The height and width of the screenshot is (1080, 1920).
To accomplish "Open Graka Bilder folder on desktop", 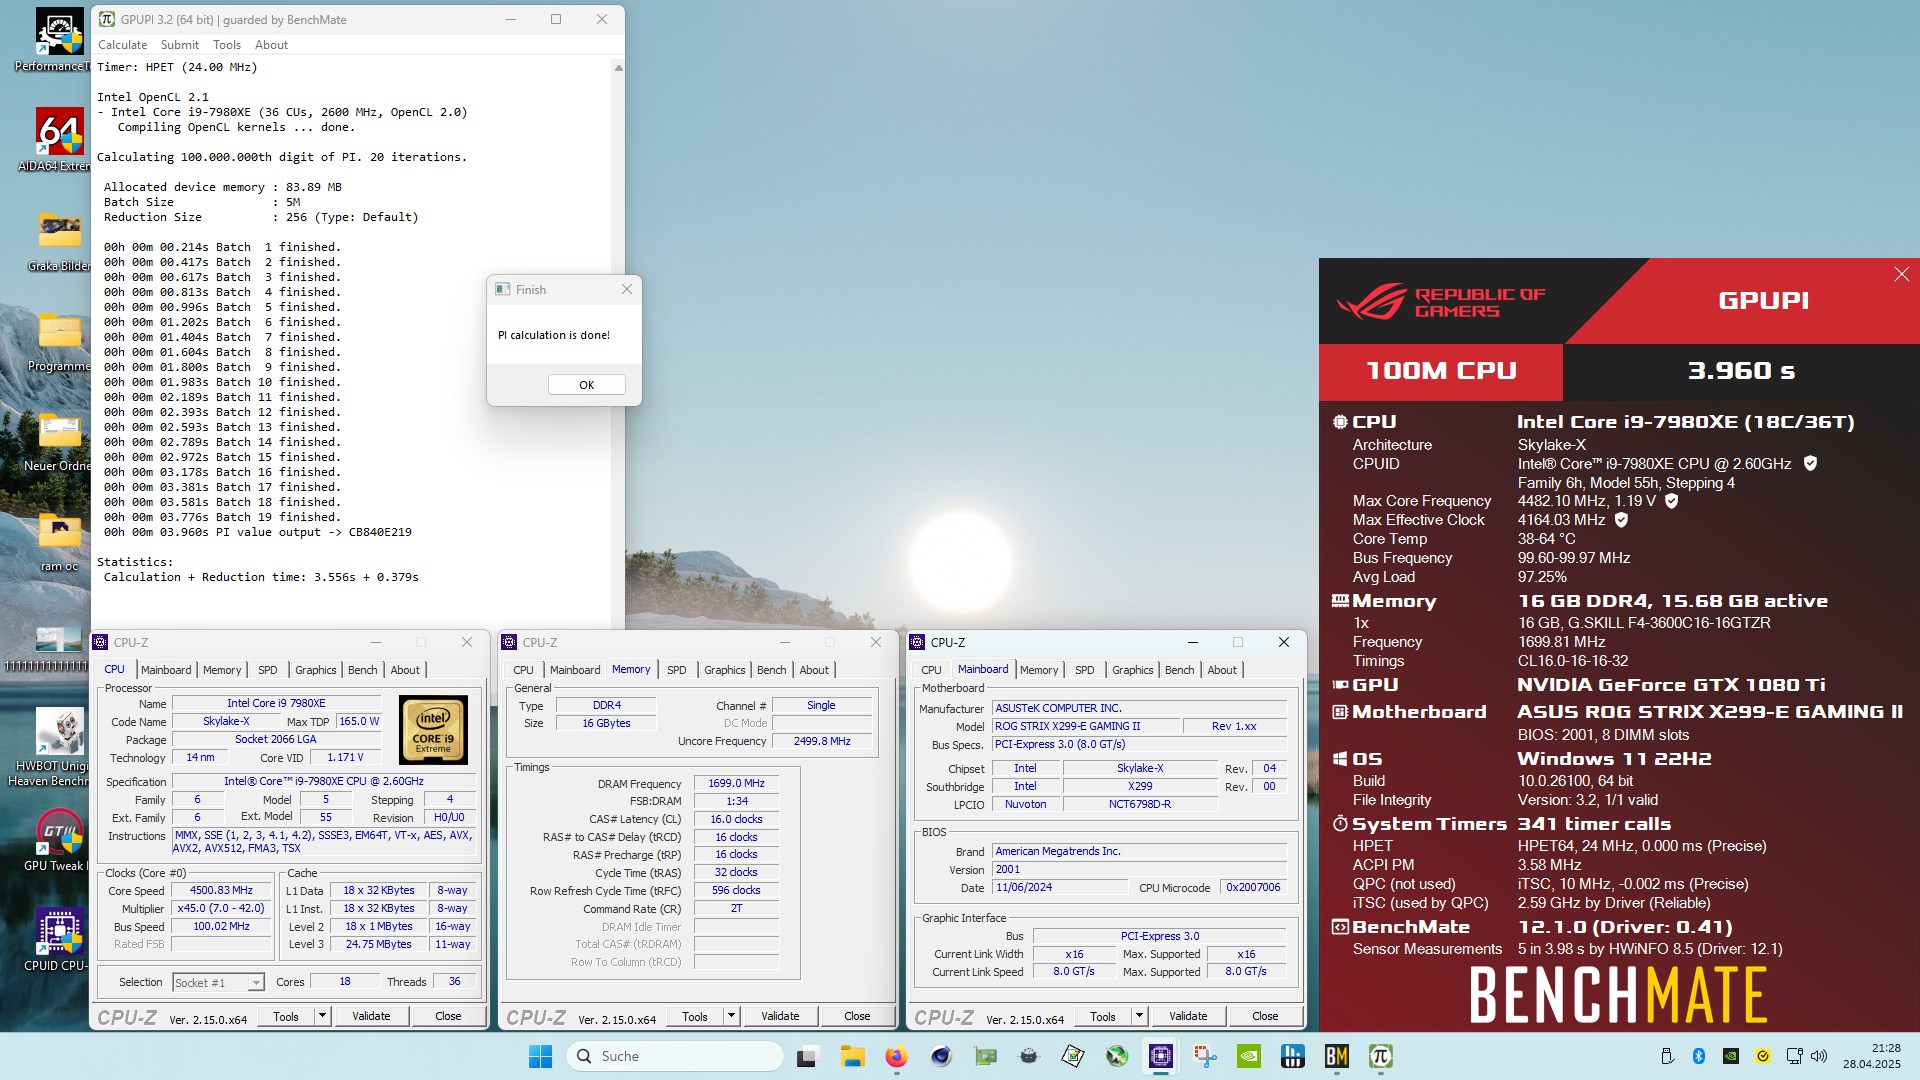I will point(60,240).
